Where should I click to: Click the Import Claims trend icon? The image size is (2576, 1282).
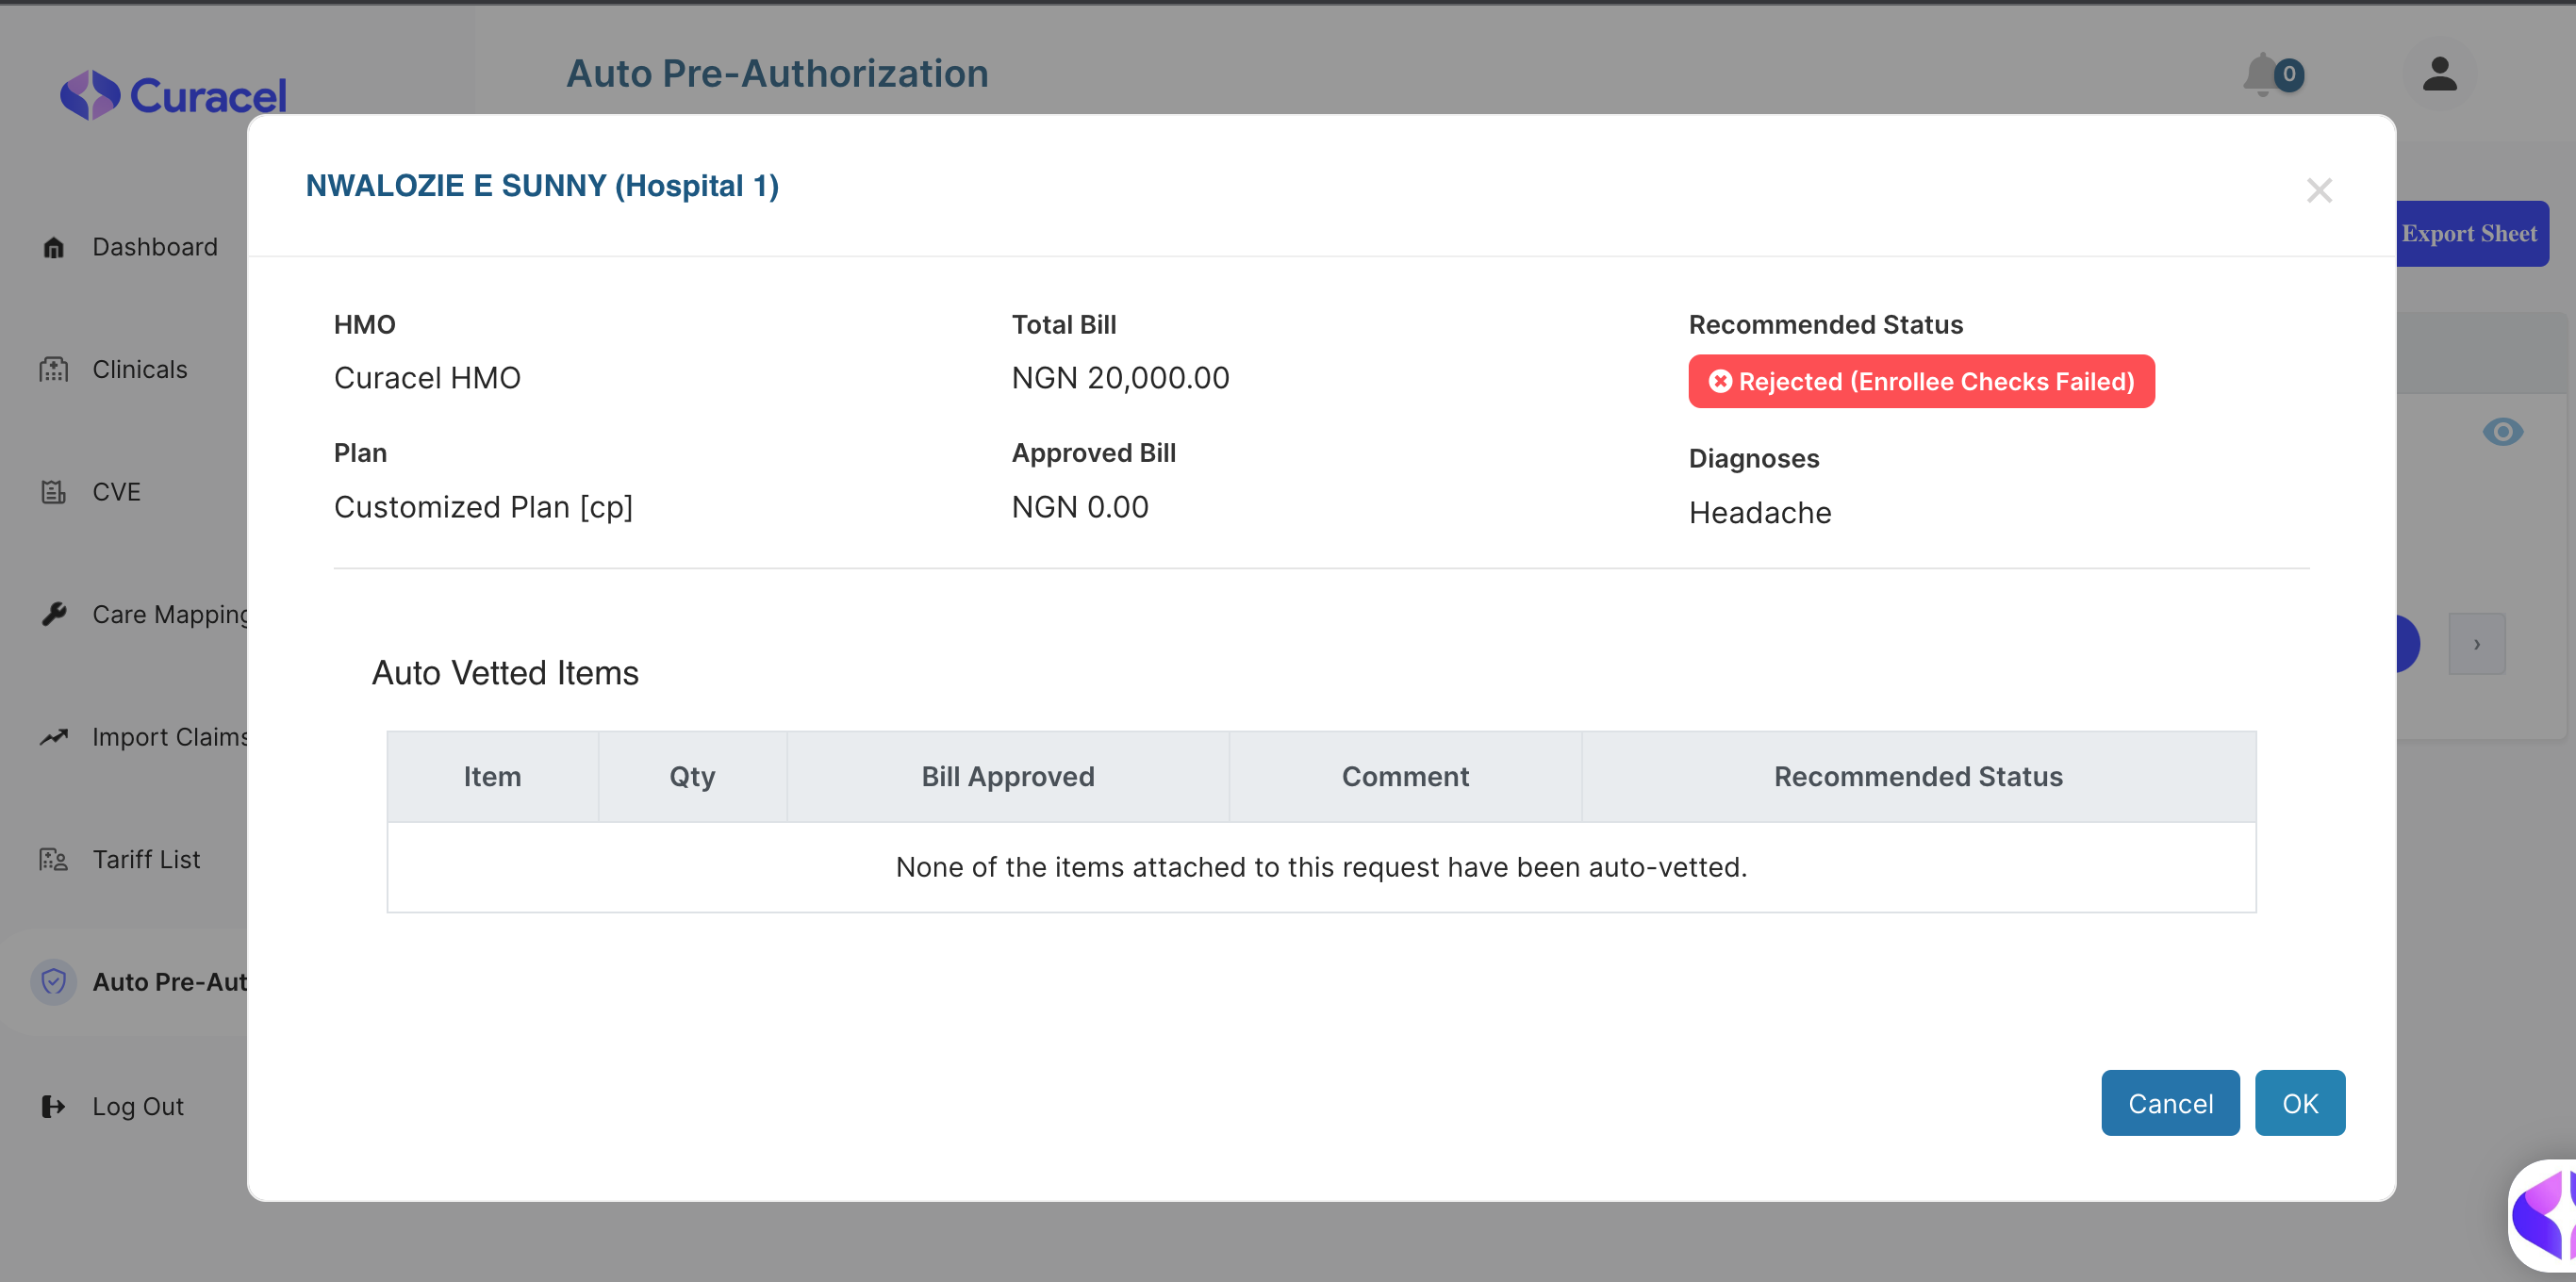54,737
